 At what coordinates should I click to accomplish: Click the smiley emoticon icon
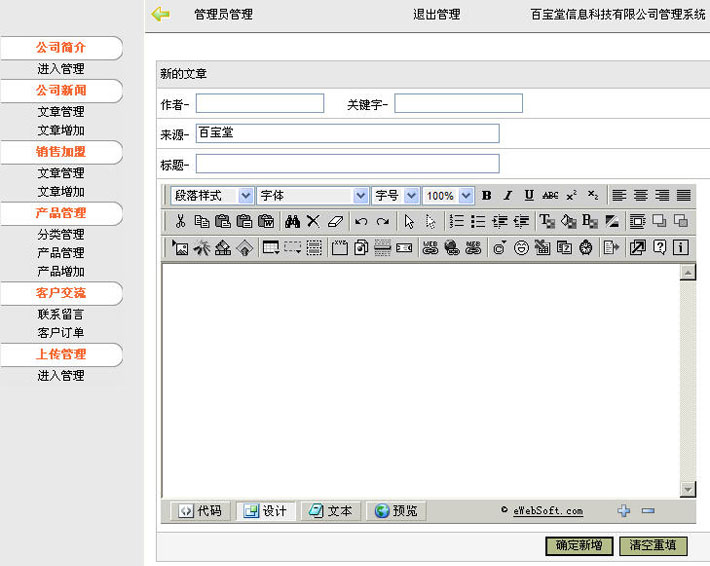(521, 248)
